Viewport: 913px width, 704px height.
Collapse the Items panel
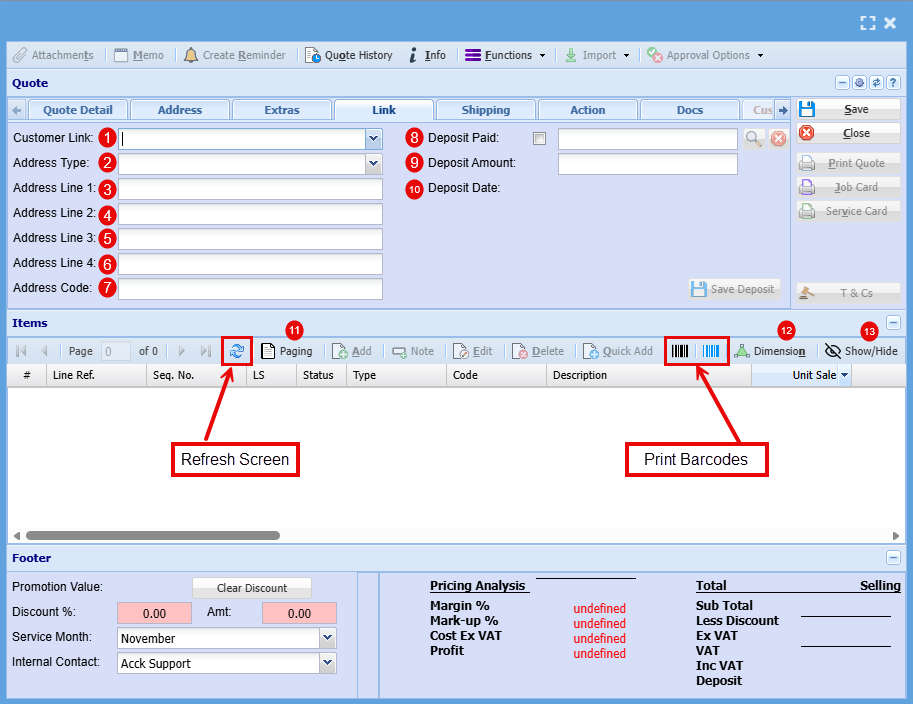point(893,323)
